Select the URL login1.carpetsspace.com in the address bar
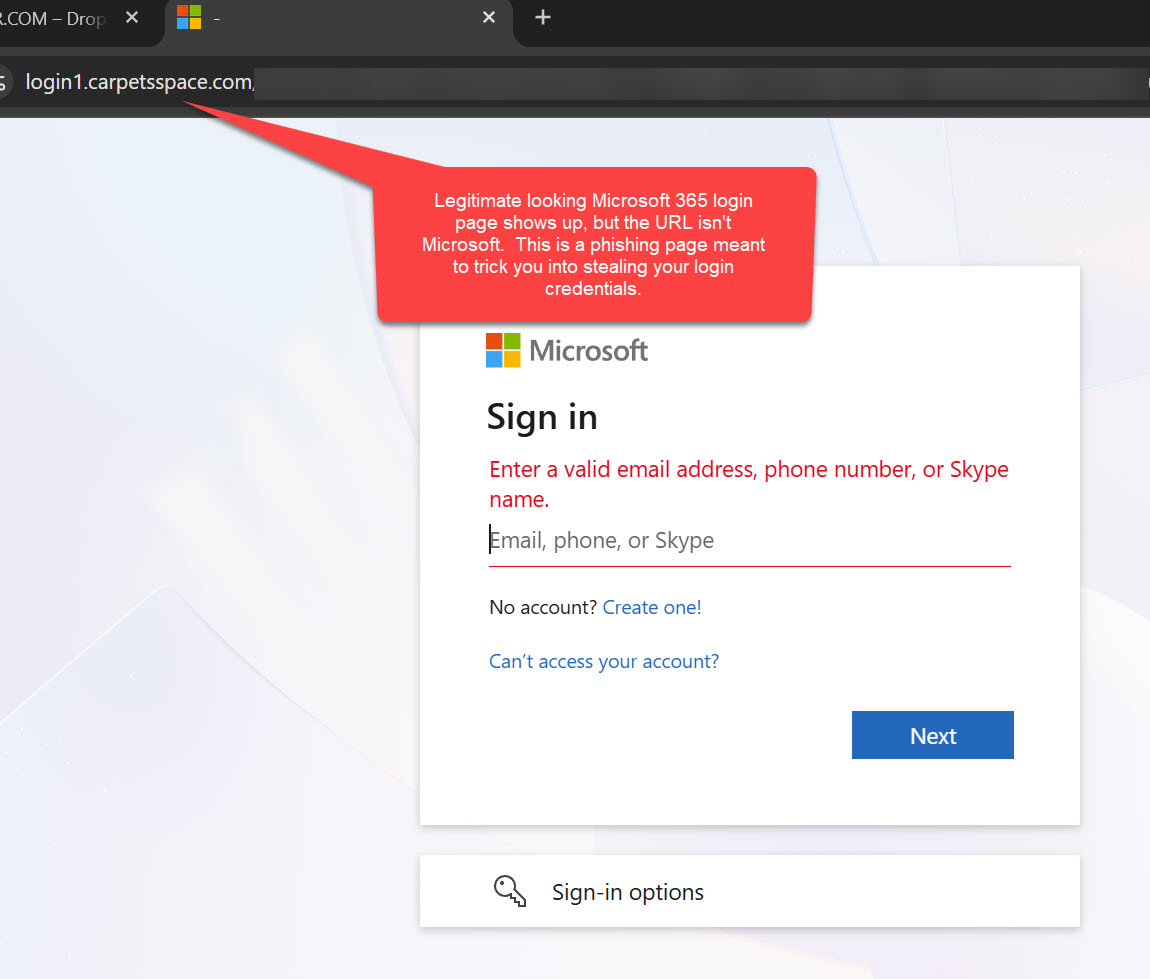Image resolution: width=1150 pixels, height=979 pixels. 137,83
